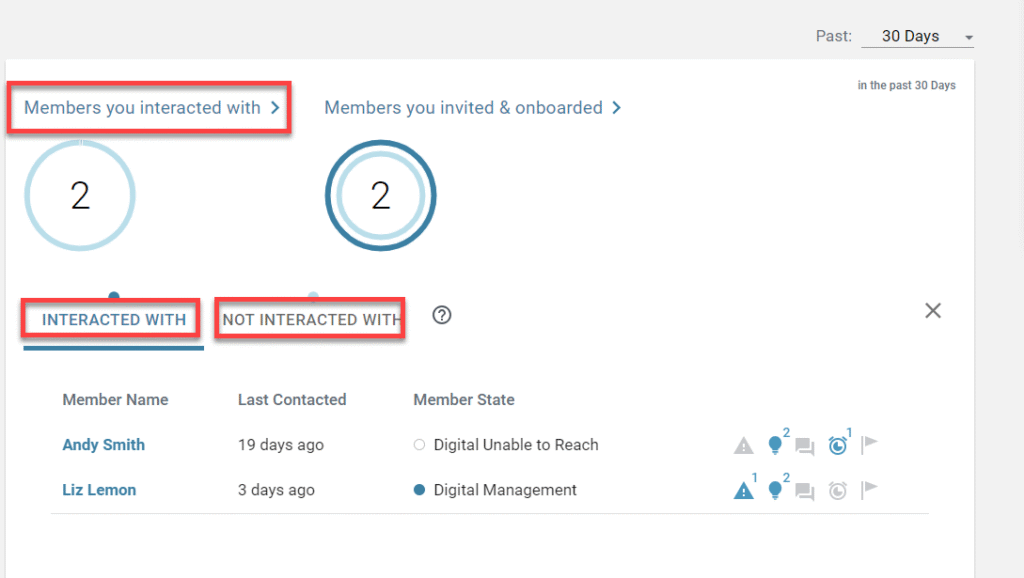Expand 'Members you invited & onboarded' section
Viewport: 1024px width, 578px height.
(x=472, y=108)
